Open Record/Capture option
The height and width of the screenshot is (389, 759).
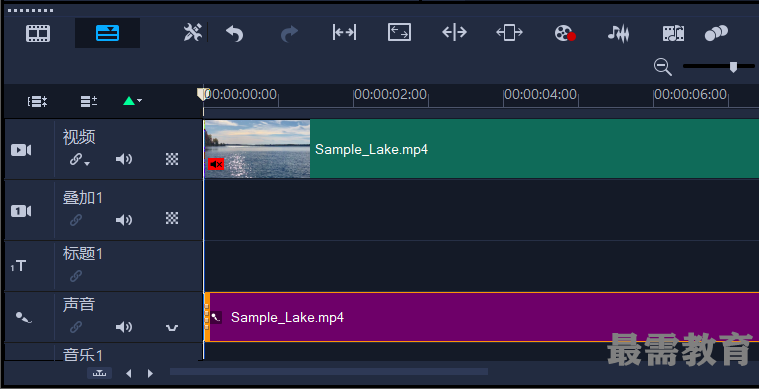[x=565, y=33]
